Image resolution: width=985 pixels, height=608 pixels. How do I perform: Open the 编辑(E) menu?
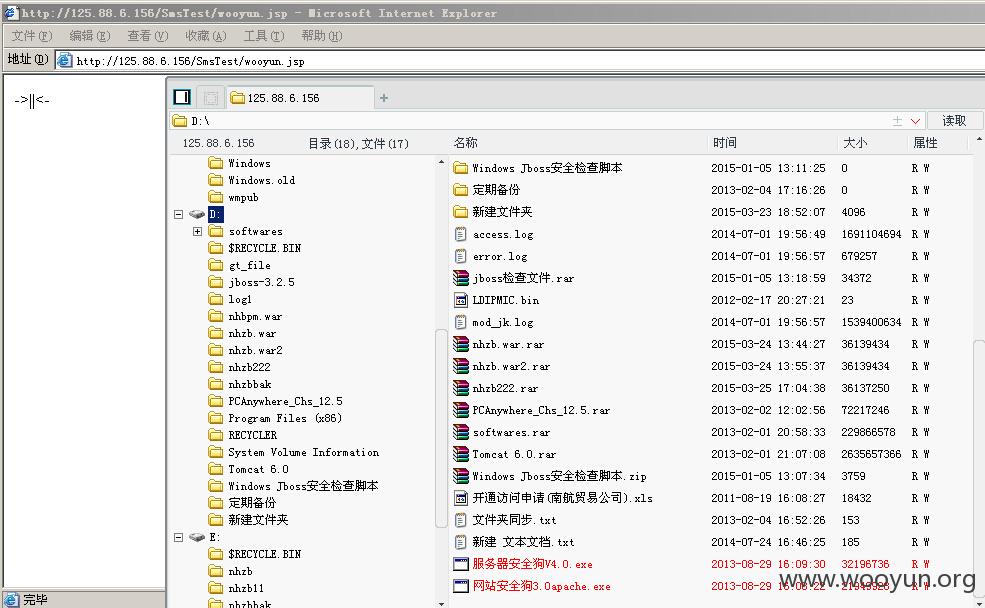click(90, 36)
